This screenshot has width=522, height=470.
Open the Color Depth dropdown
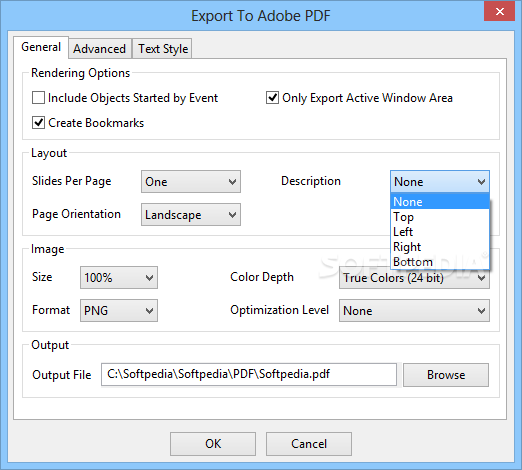point(414,279)
